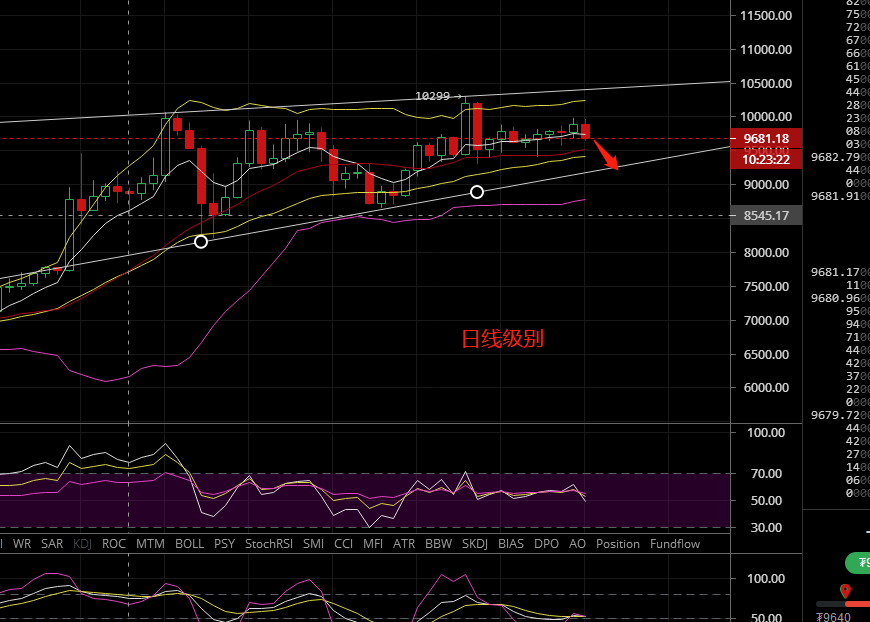
Task: Click the red 9681.18 current price label
Action: [765, 138]
